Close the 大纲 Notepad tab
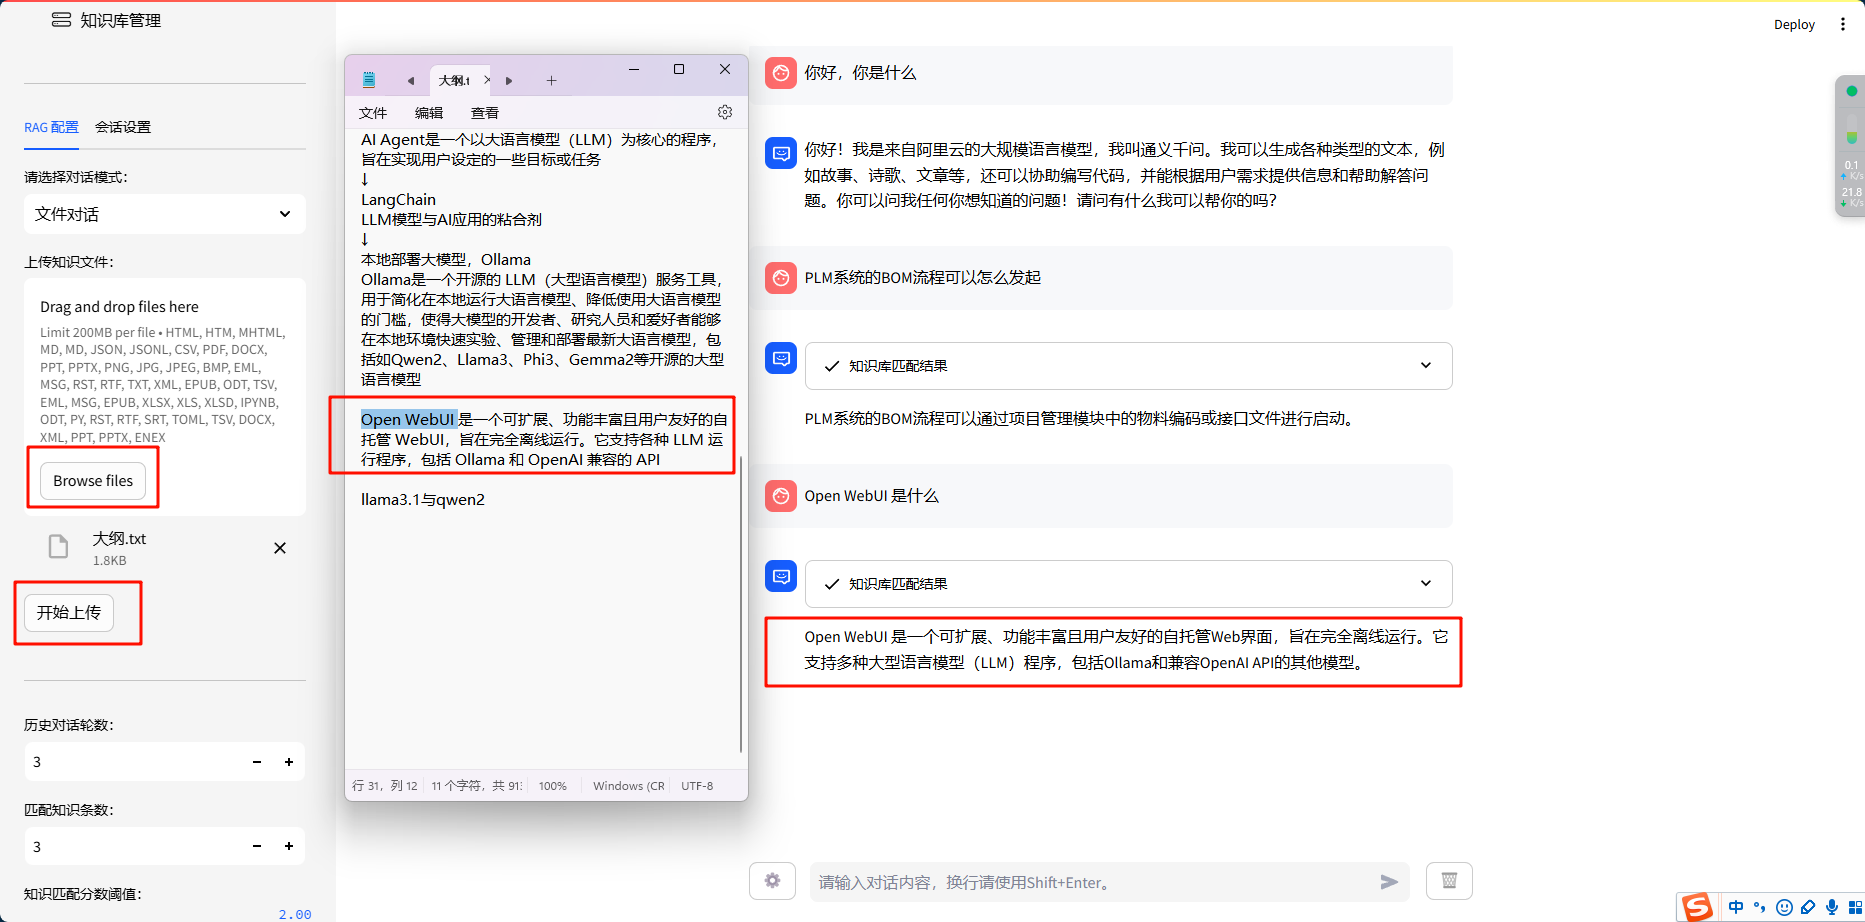Image resolution: width=1865 pixels, height=922 pixels. point(487,80)
